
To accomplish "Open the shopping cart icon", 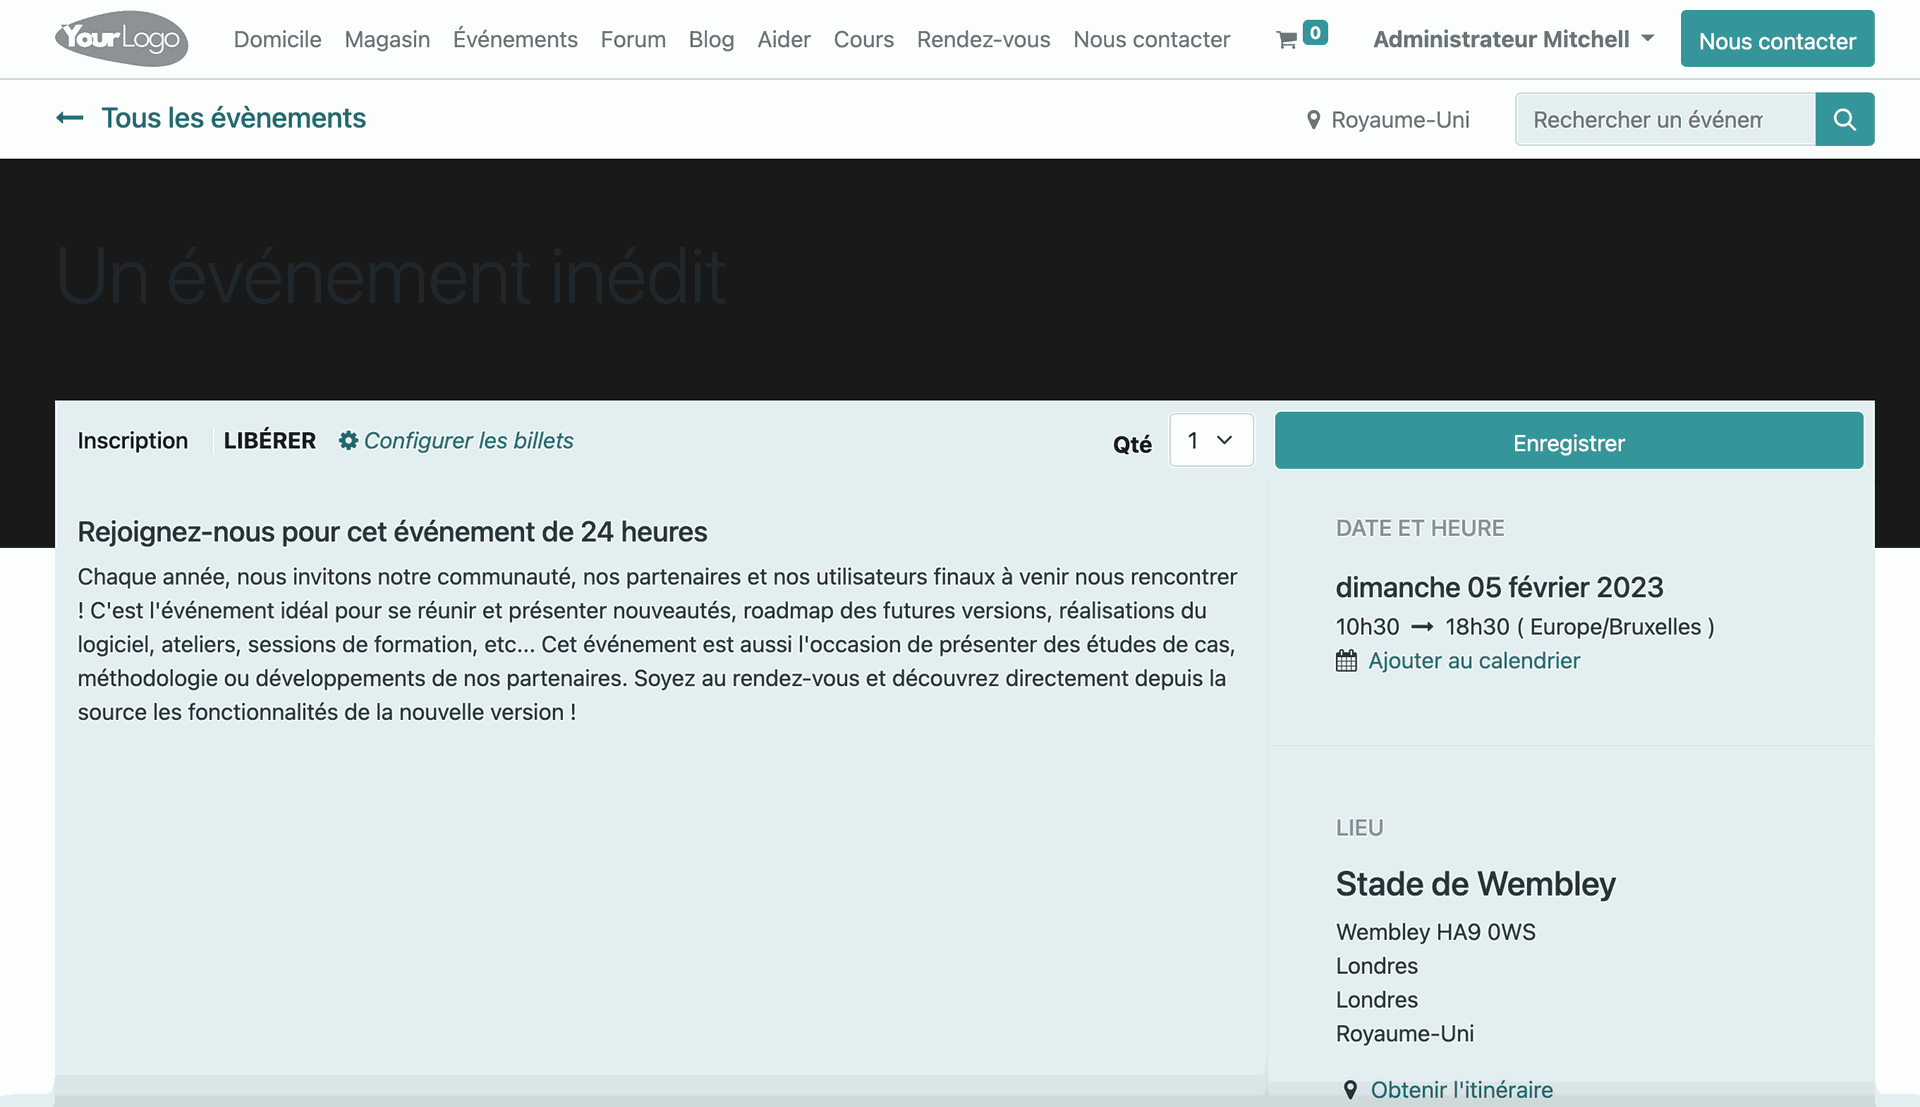I will click(1287, 40).
